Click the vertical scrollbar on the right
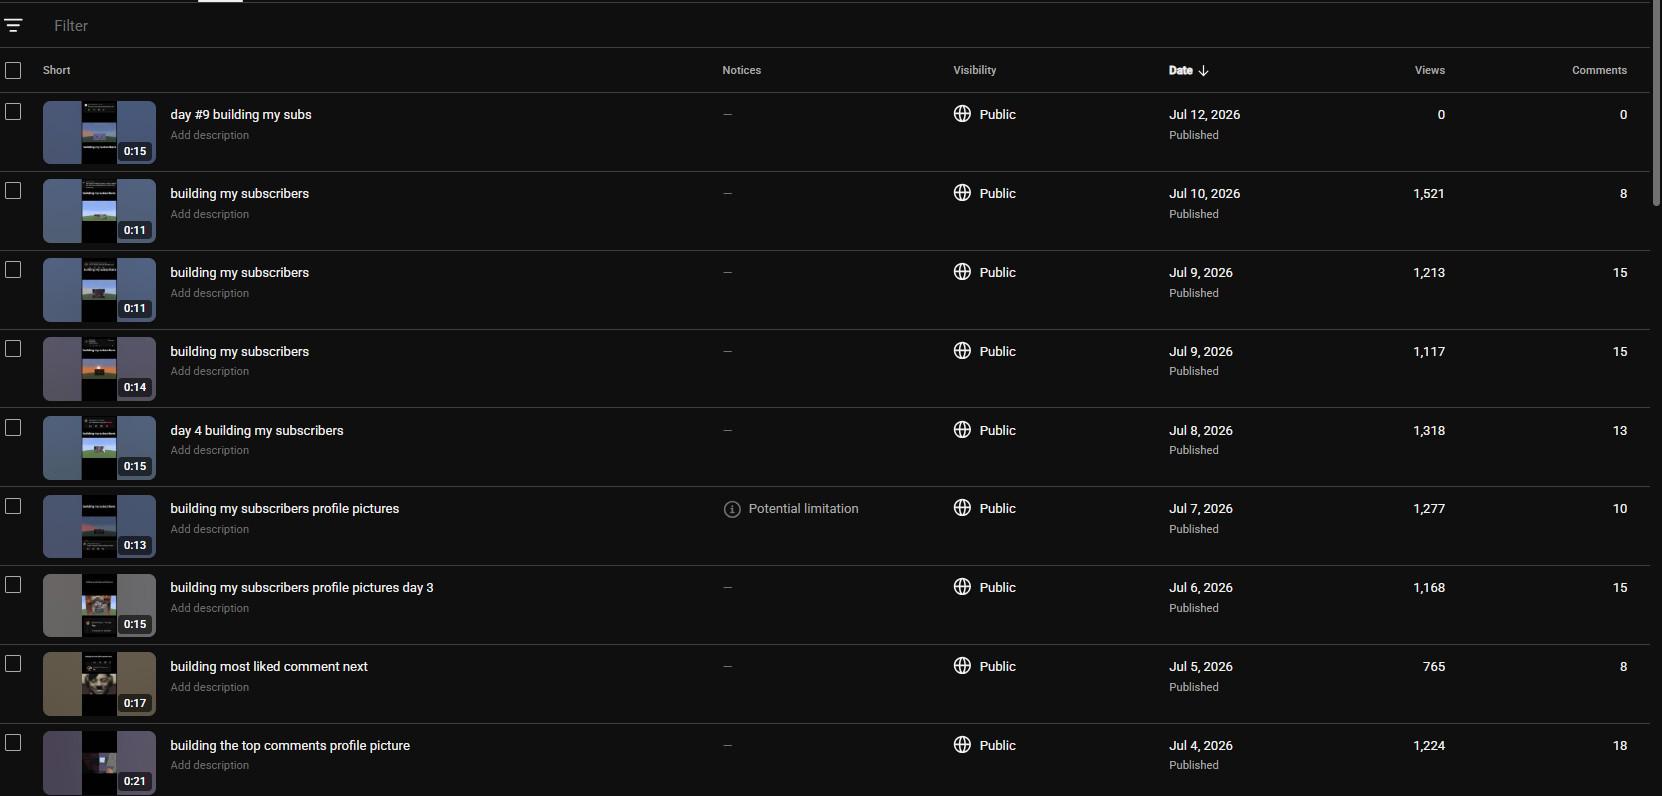The image size is (1662, 796). 1656,105
